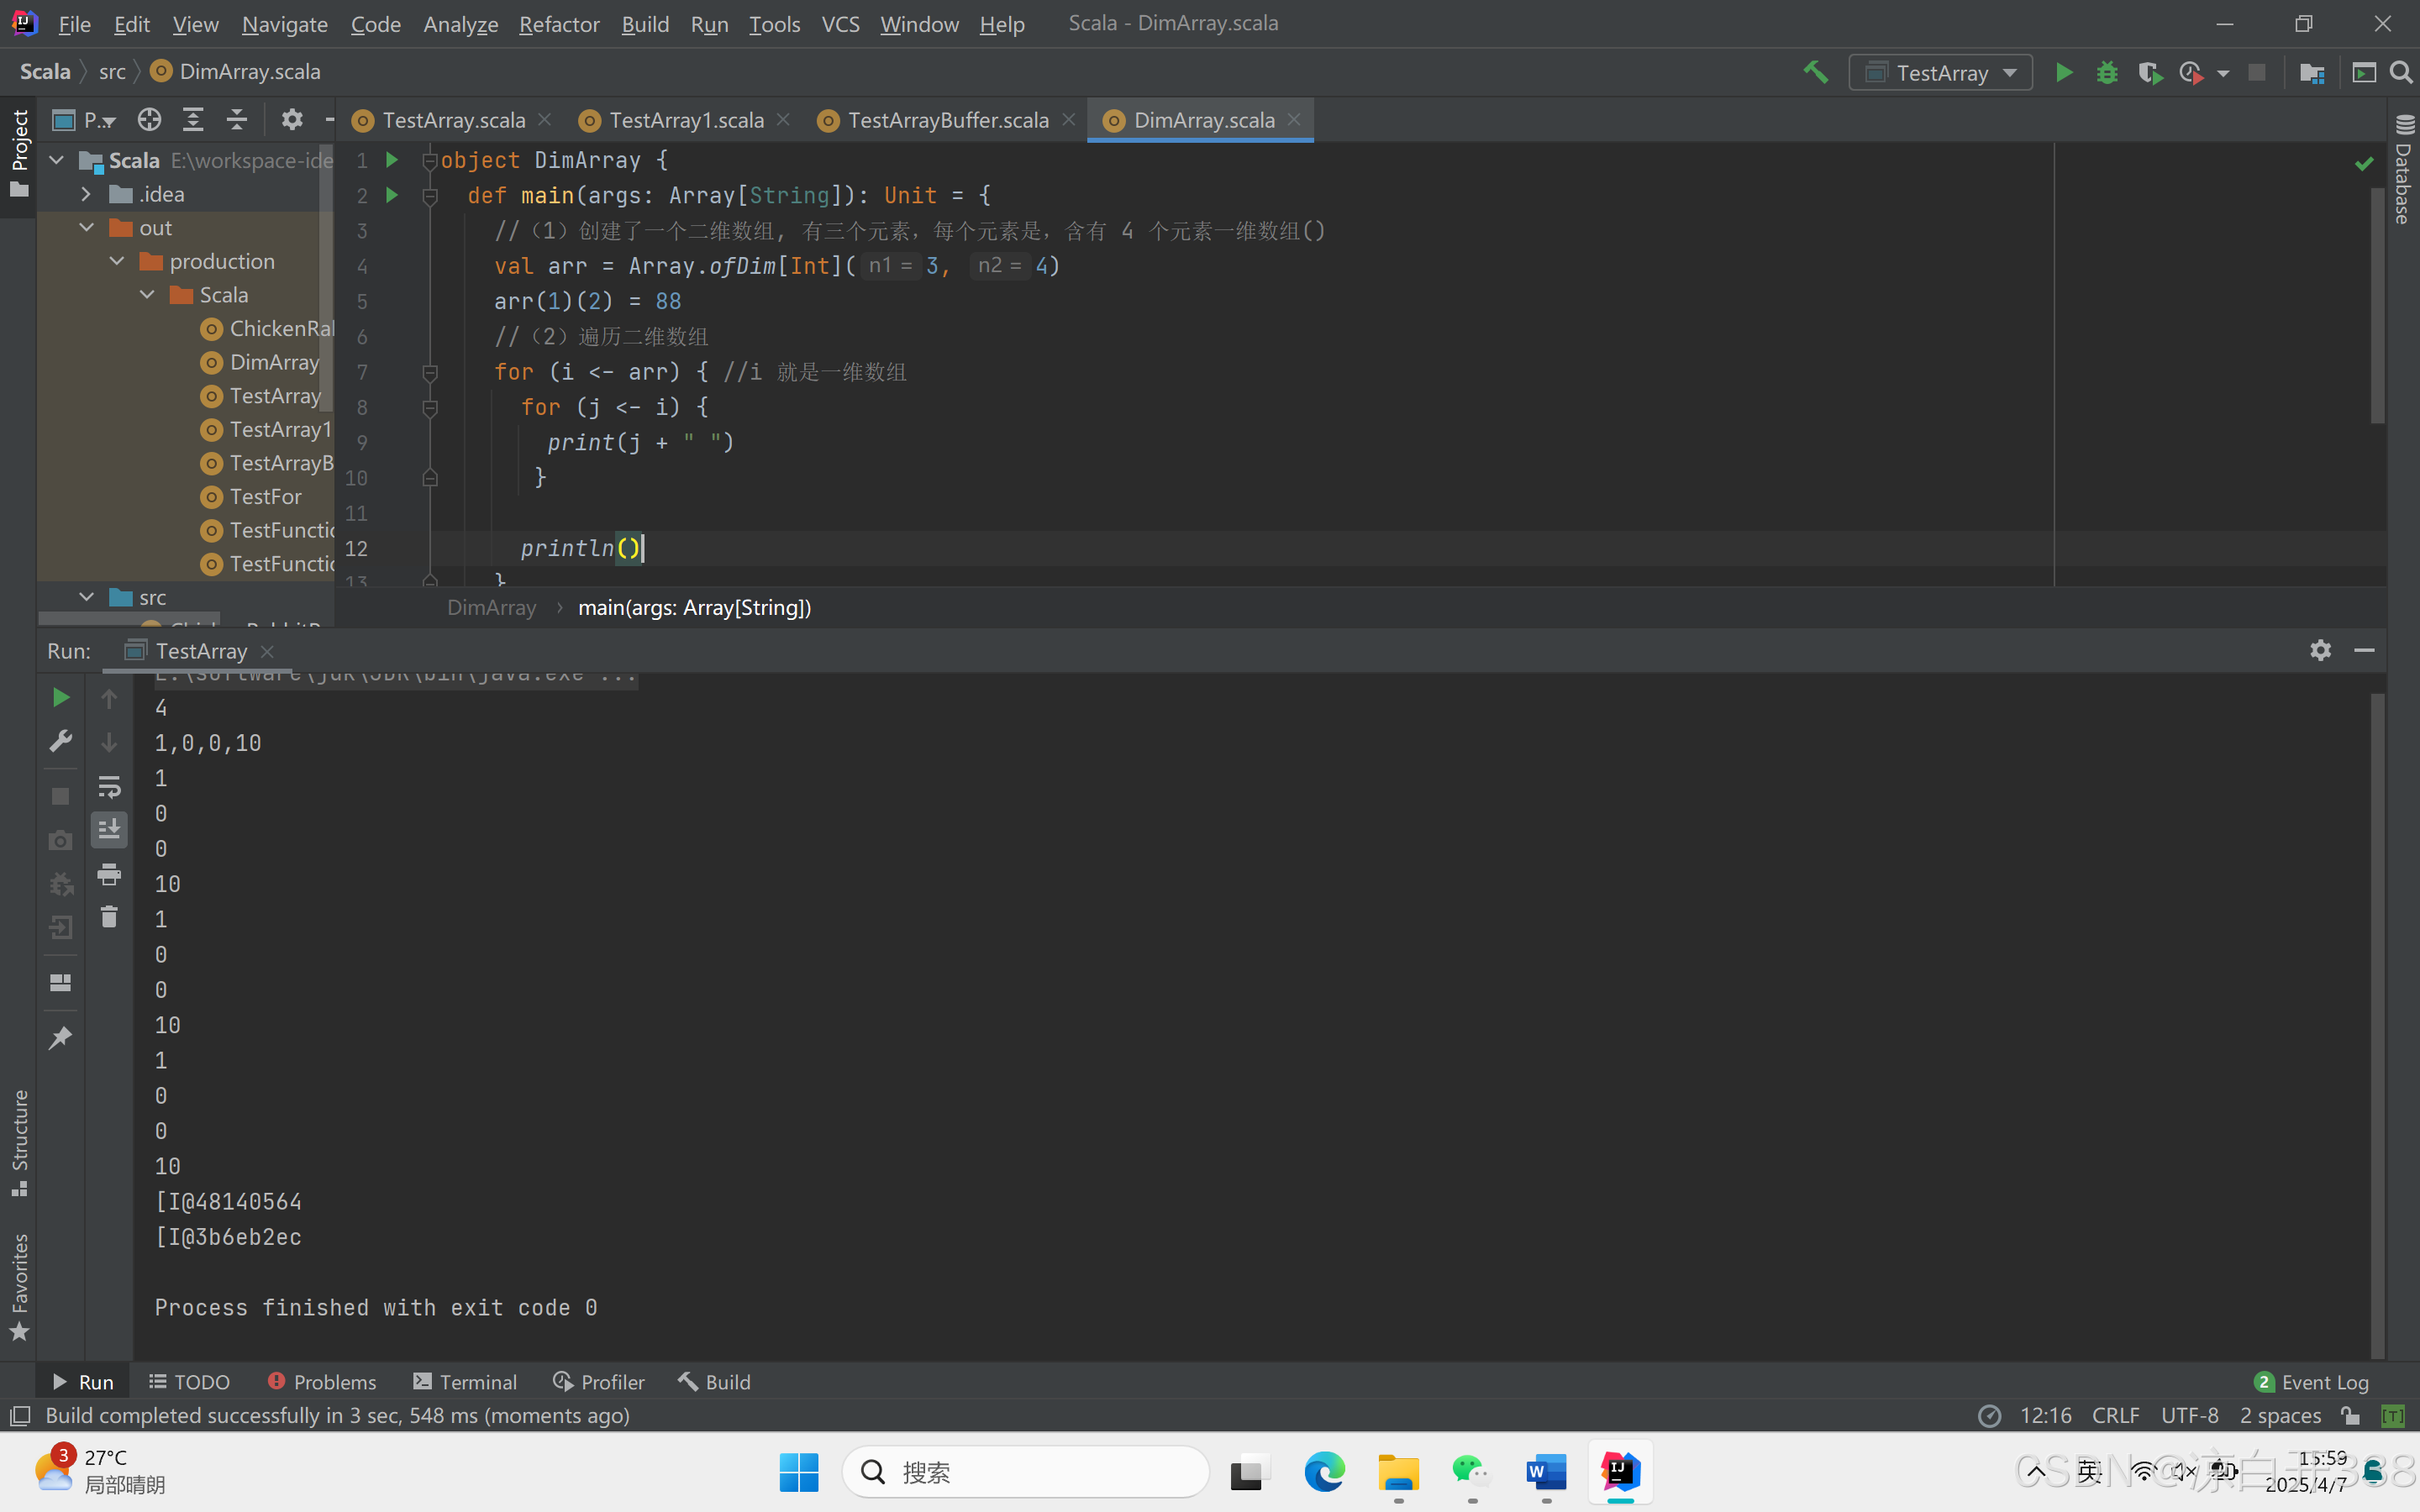Expand the .idea folder in project tree
This screenshot has height=1512, width=2420.
coord(86,194)
